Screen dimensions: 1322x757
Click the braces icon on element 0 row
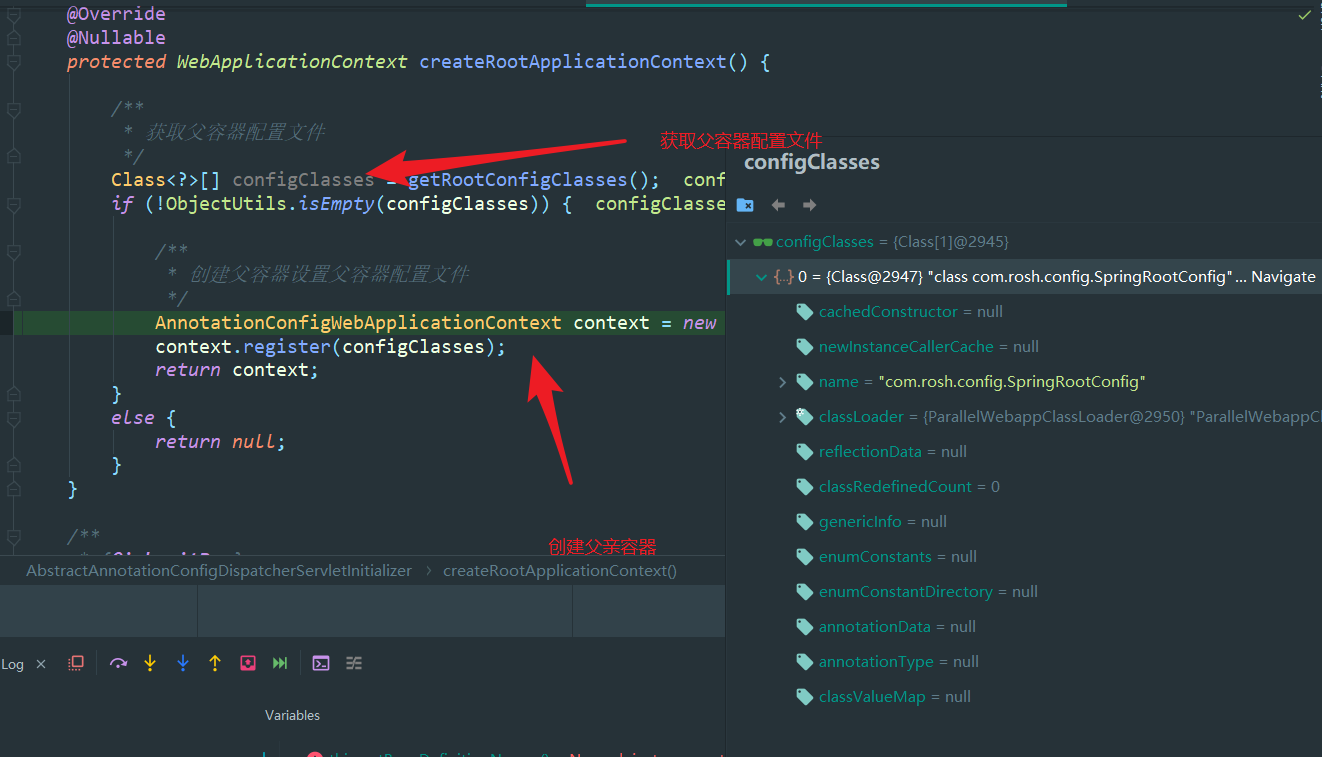tap(784, 277)
